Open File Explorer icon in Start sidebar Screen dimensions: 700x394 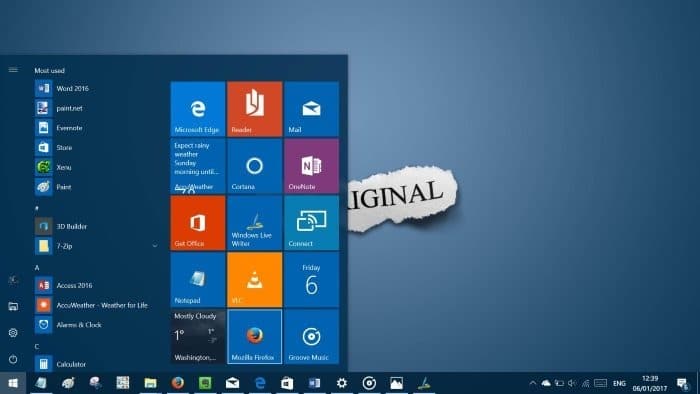pos(13,306)
